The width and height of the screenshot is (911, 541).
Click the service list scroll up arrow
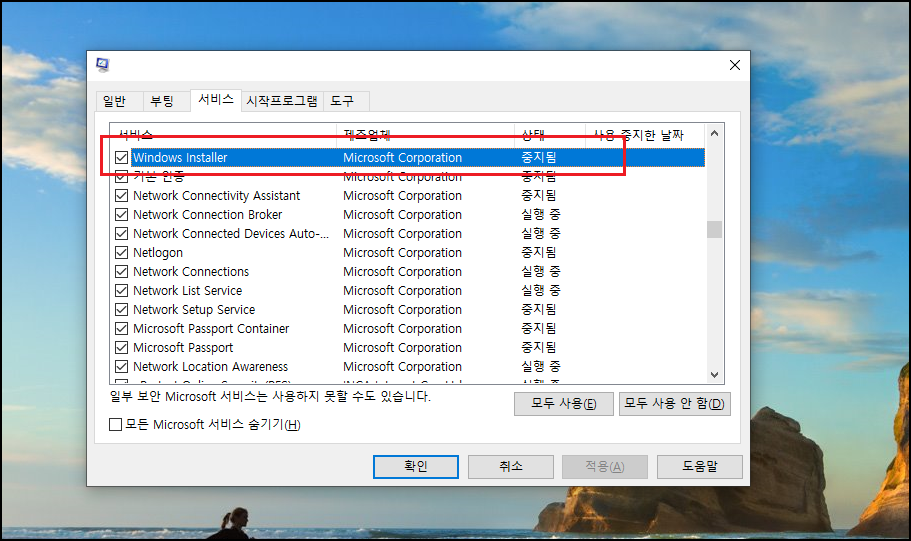715,134
